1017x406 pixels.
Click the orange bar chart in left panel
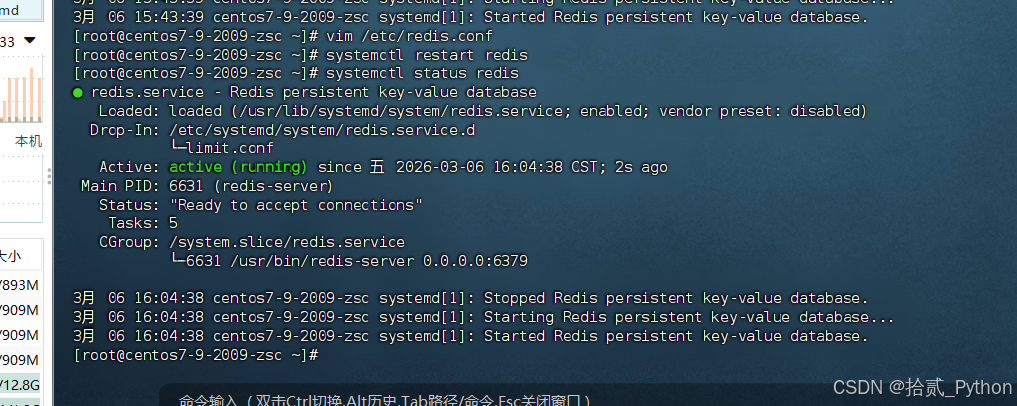(x=21, y=97)
